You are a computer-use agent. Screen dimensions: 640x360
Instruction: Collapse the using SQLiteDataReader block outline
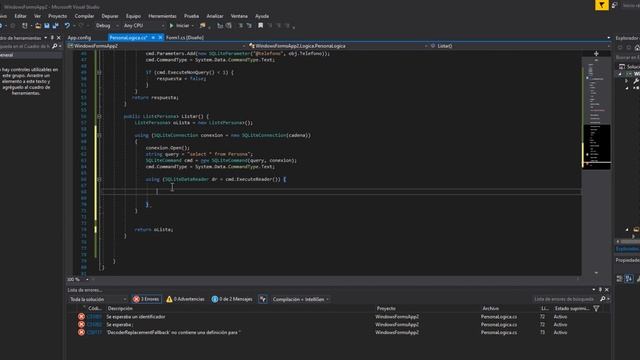click(x=99, y=179)
